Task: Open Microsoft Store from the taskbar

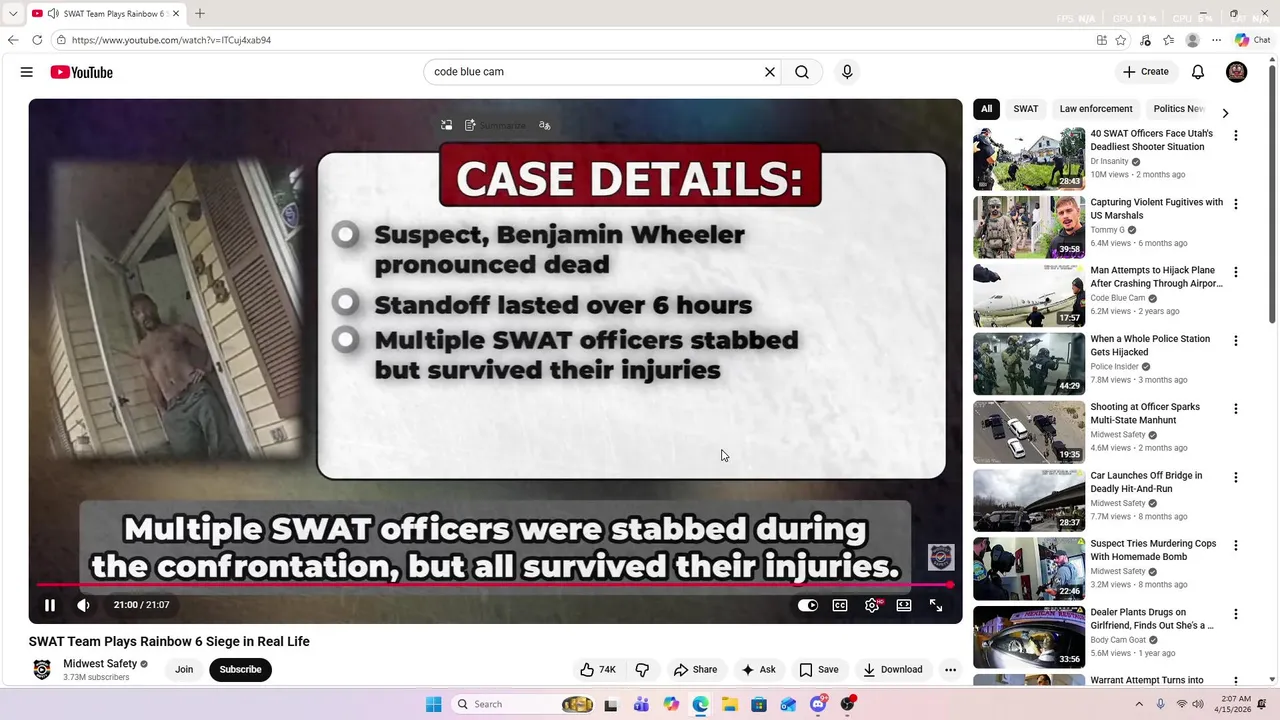Action: (x=759, y=704)
